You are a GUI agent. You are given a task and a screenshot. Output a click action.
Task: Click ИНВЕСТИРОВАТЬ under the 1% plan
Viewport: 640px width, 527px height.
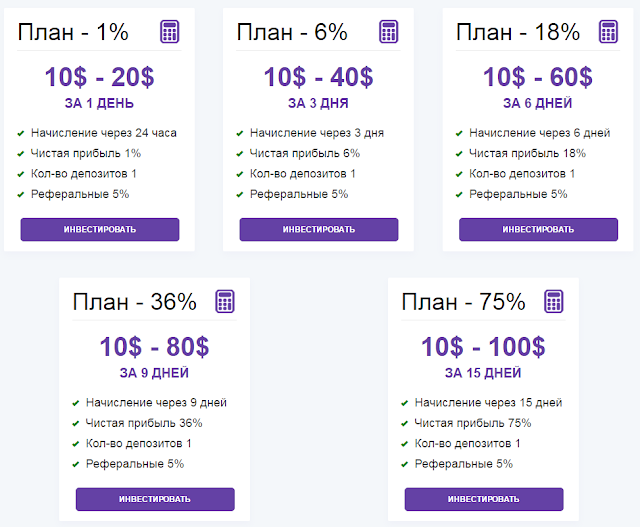100,229
